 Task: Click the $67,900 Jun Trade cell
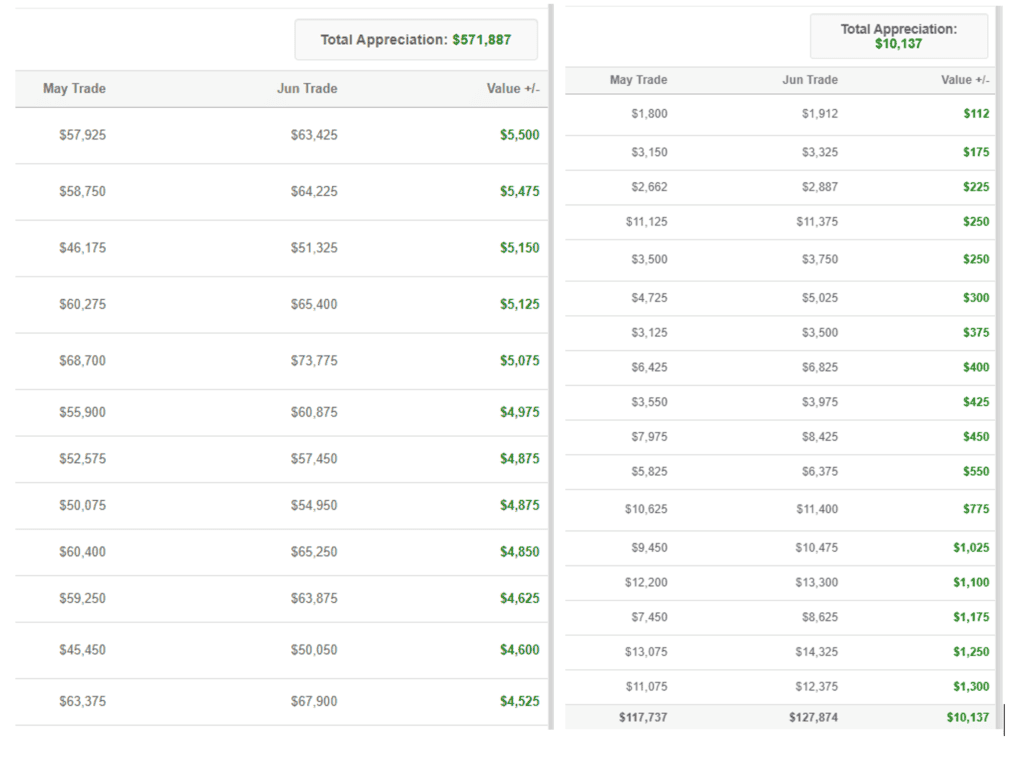coord(314,702)
